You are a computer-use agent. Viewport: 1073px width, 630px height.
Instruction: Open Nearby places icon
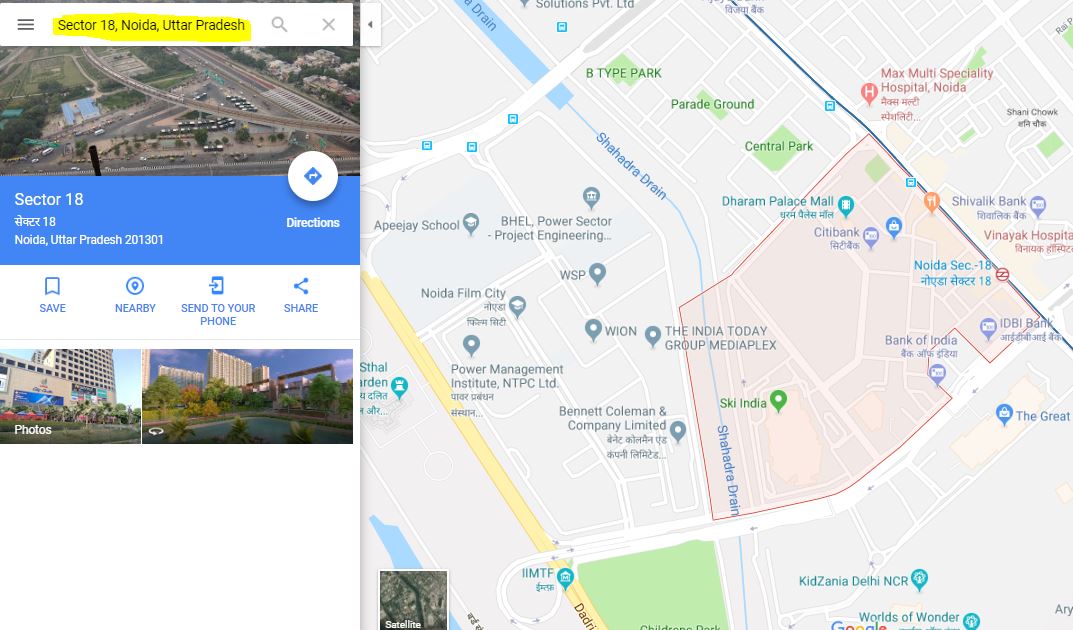point(135,286)
